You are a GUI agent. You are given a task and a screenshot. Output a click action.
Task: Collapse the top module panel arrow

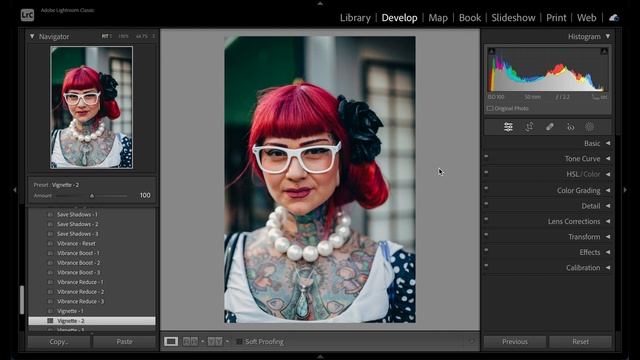click(320, 3)
